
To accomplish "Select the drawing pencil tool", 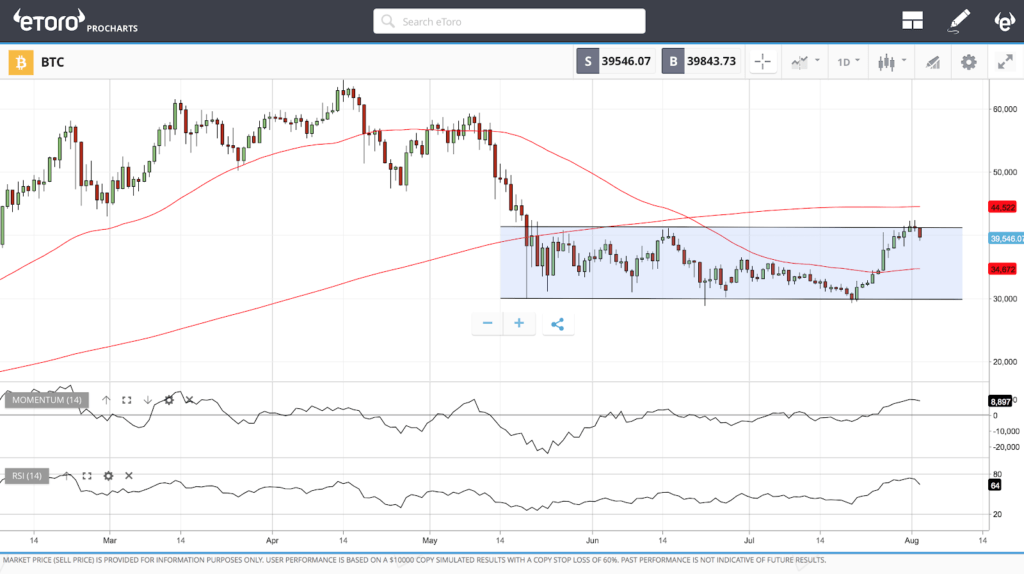I will (960, 21).
